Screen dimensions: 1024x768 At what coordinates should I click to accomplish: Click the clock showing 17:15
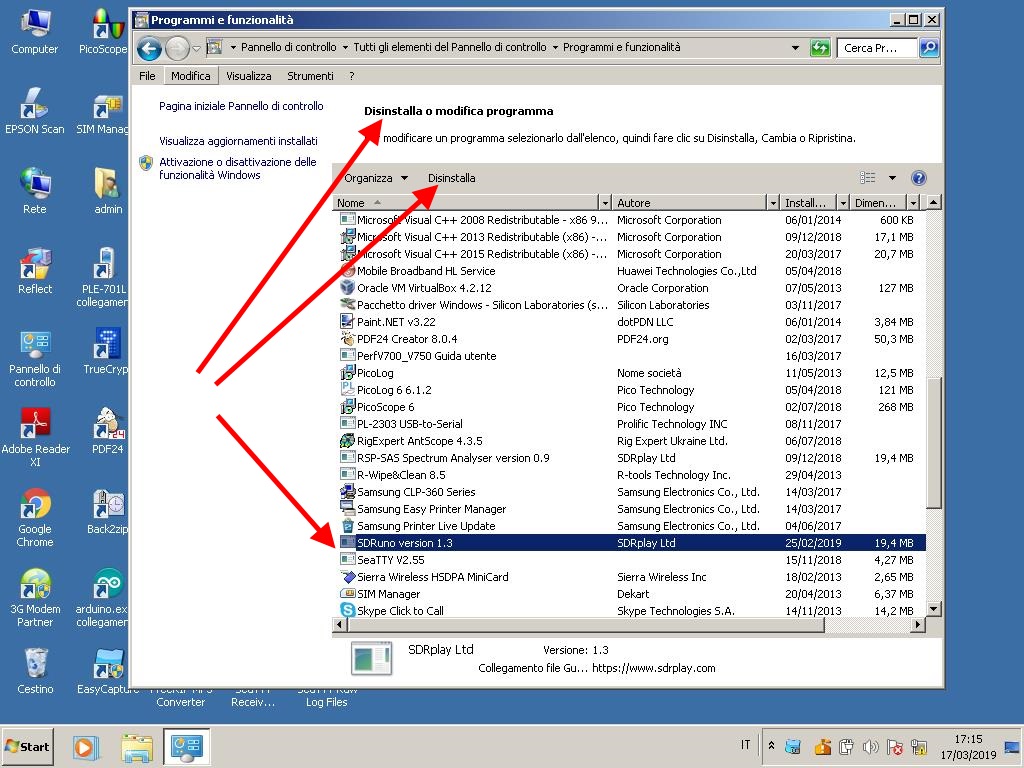tap(968, 739)
